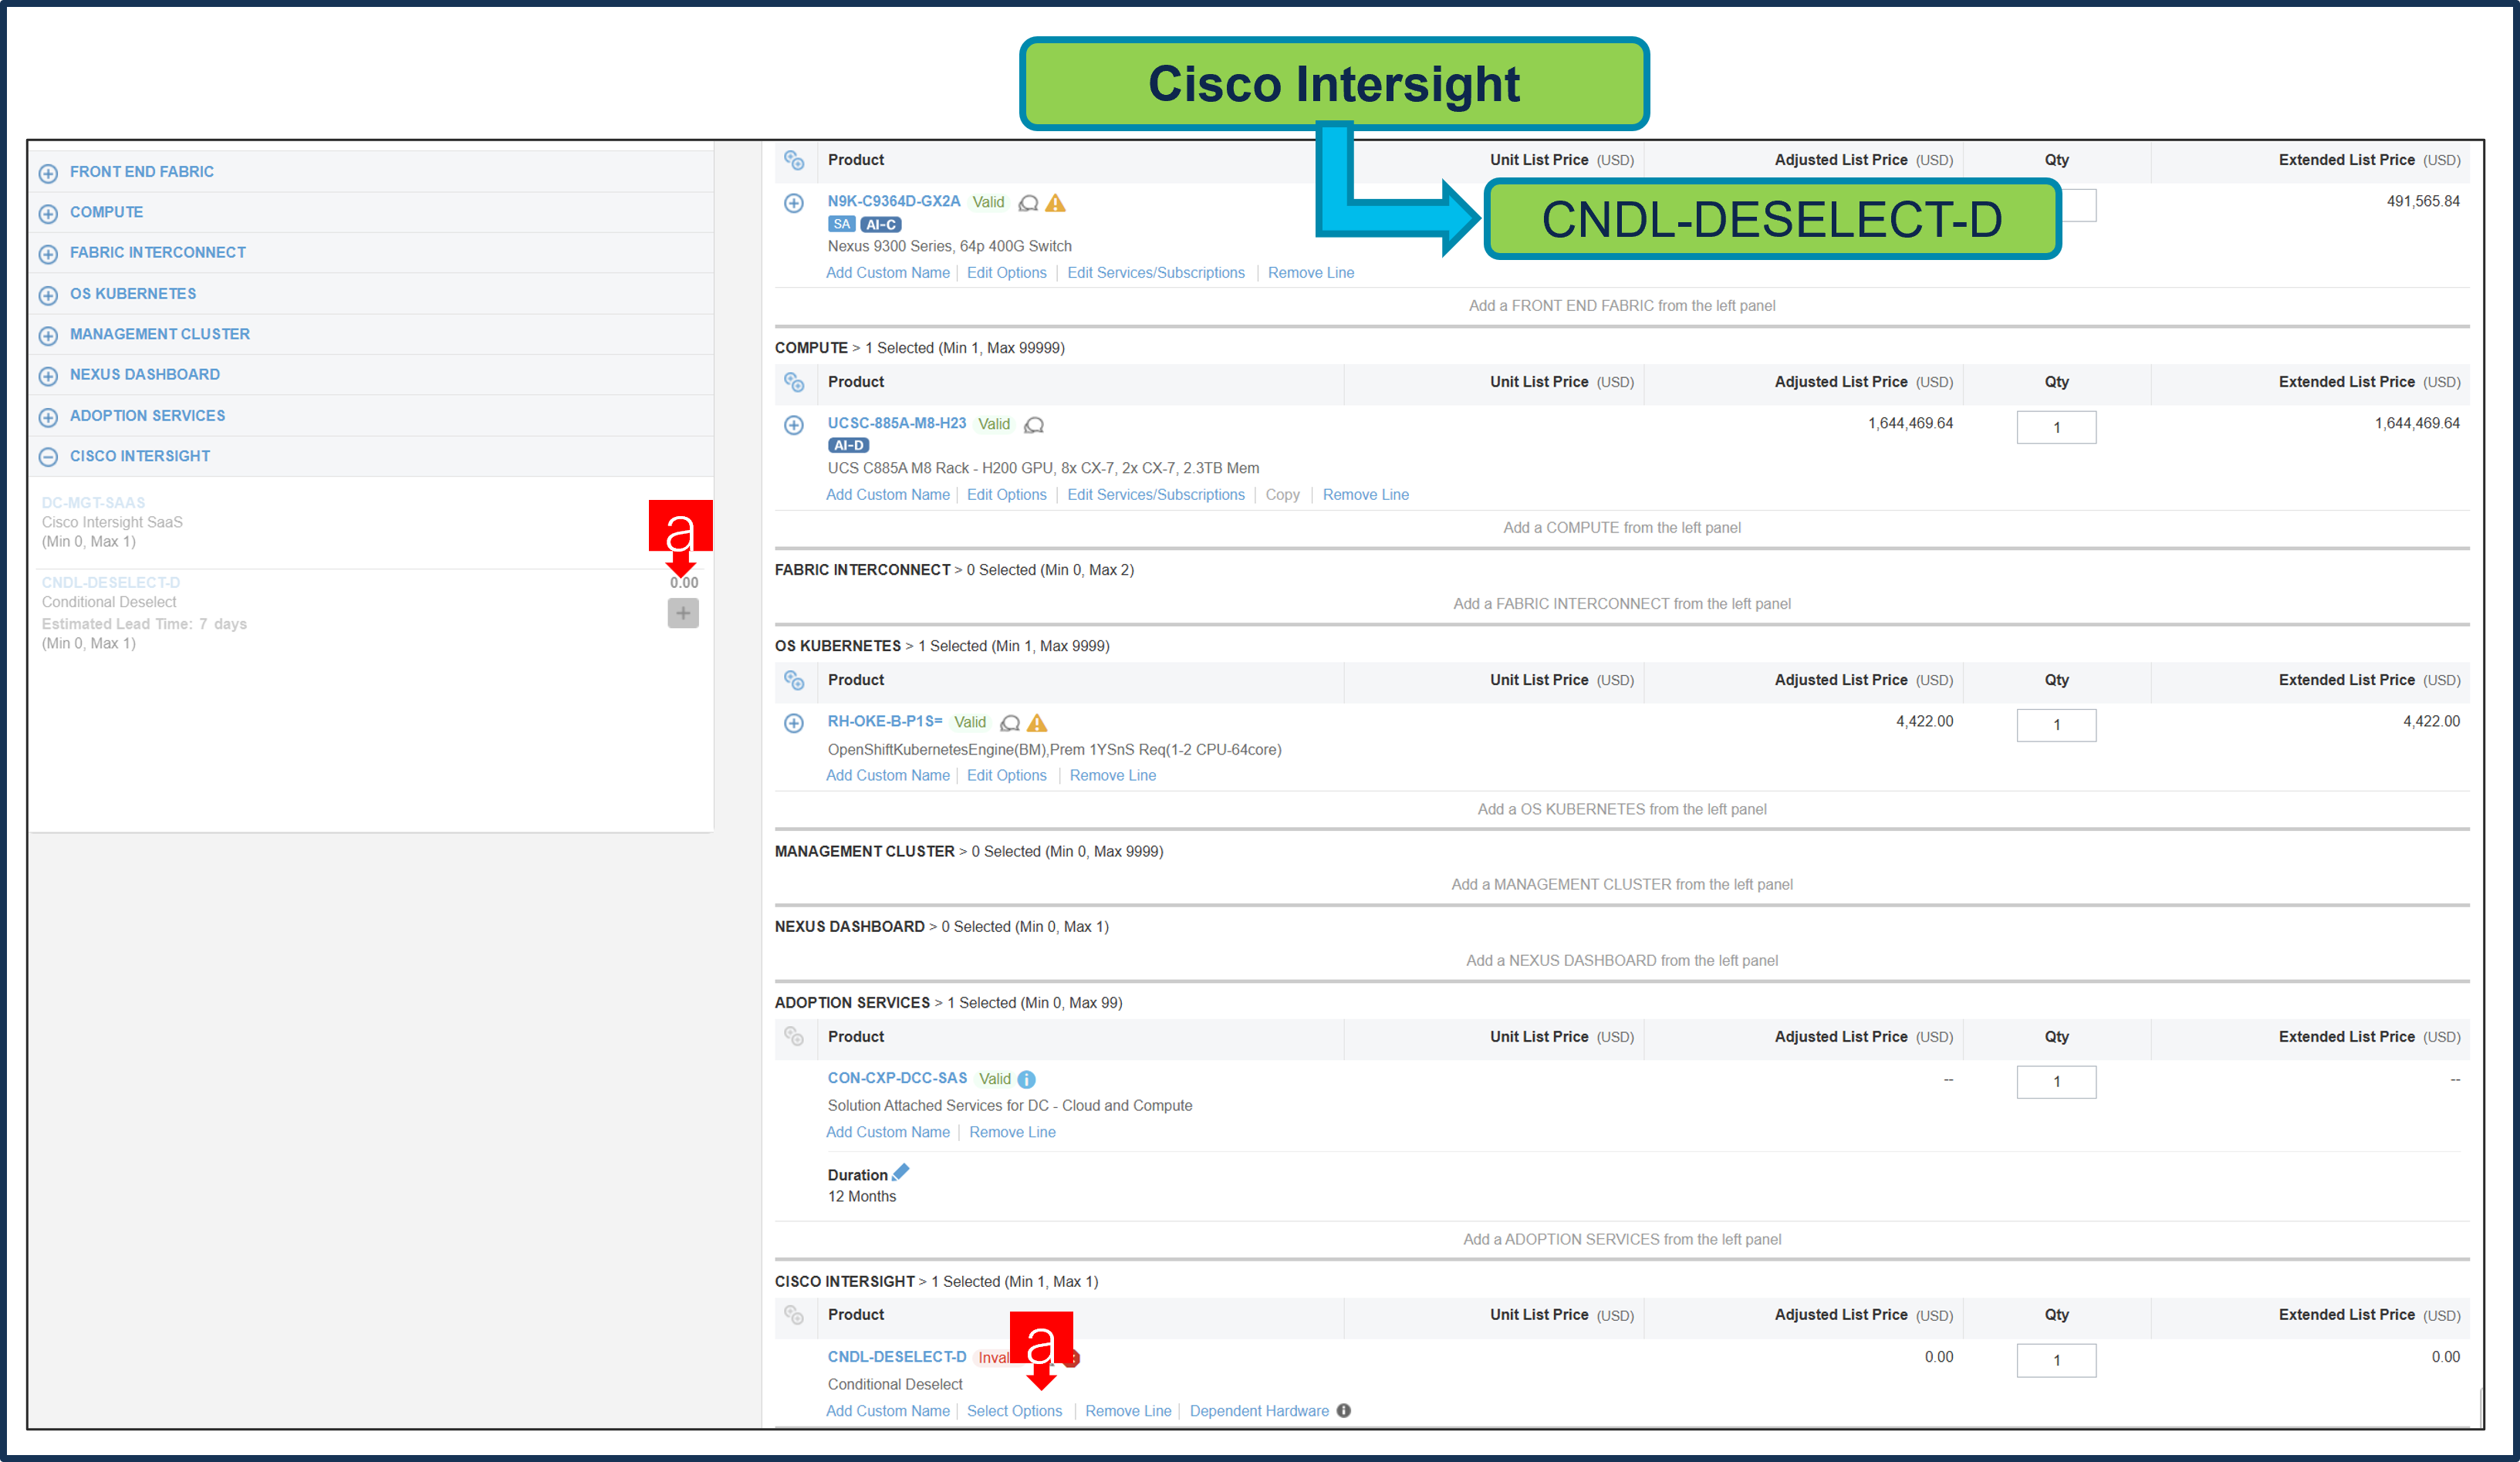Expand RH-OKE-B-P1S= line details
Viewport: 2520px width, 1462px height.
tap(794, 723)
